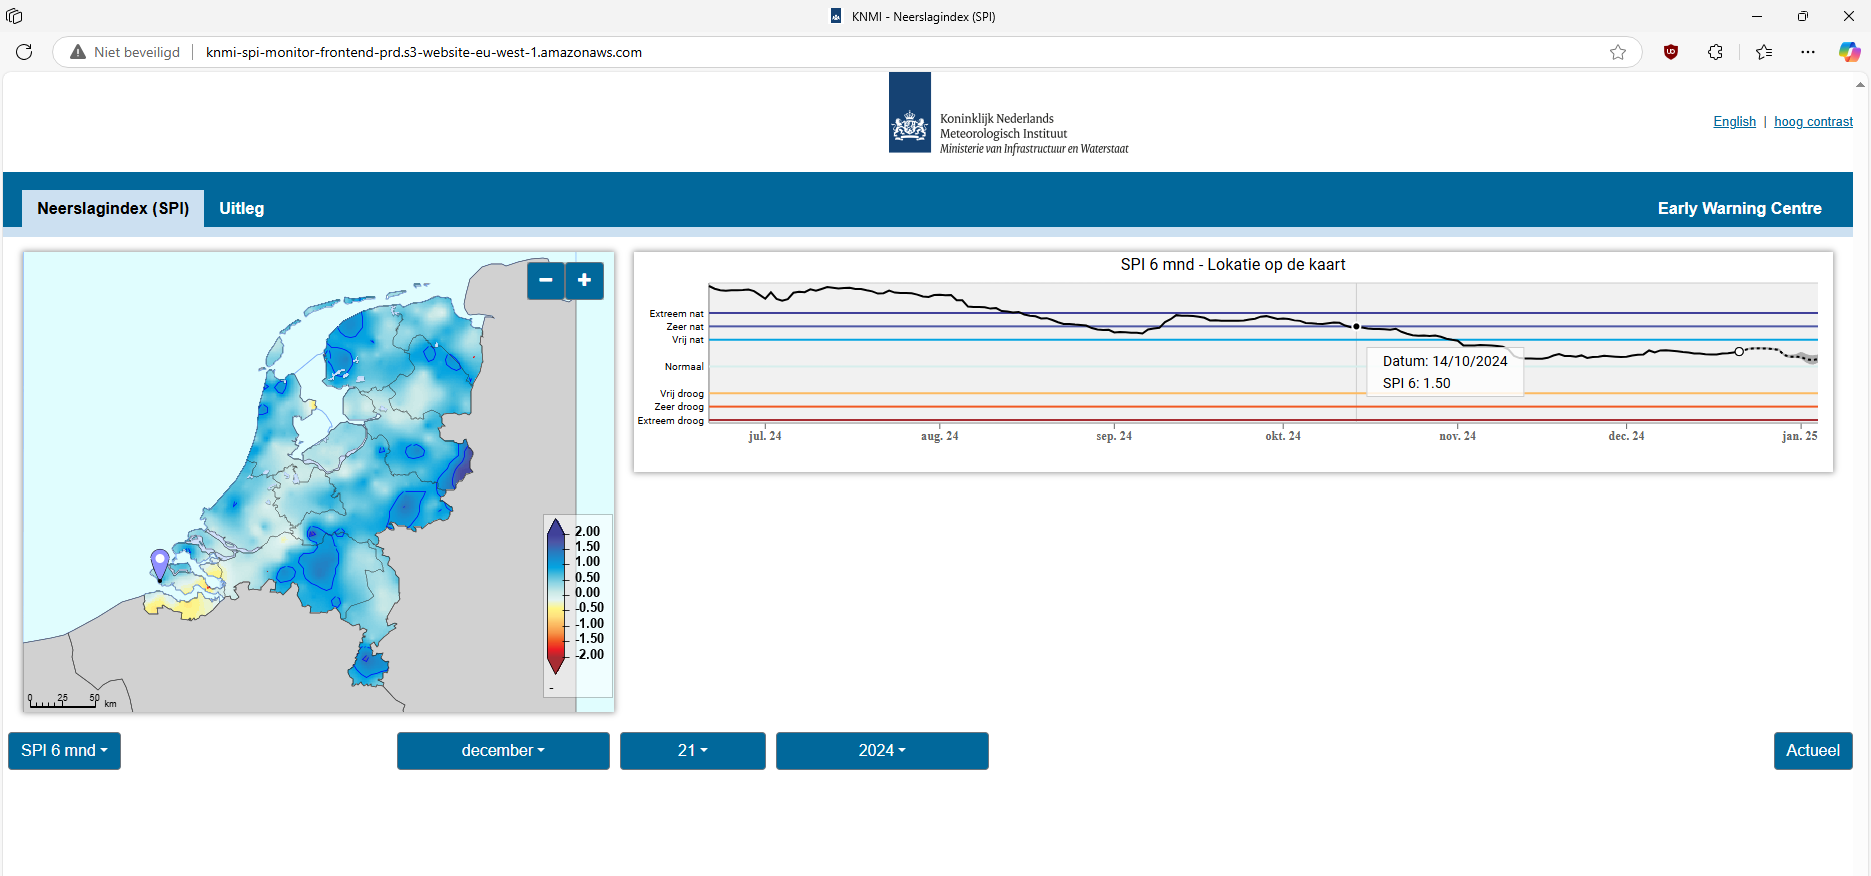Click the purple location pin on the map
This screenshot has width=1871, height=876.
pyautogui.click(x=160, y=563)
